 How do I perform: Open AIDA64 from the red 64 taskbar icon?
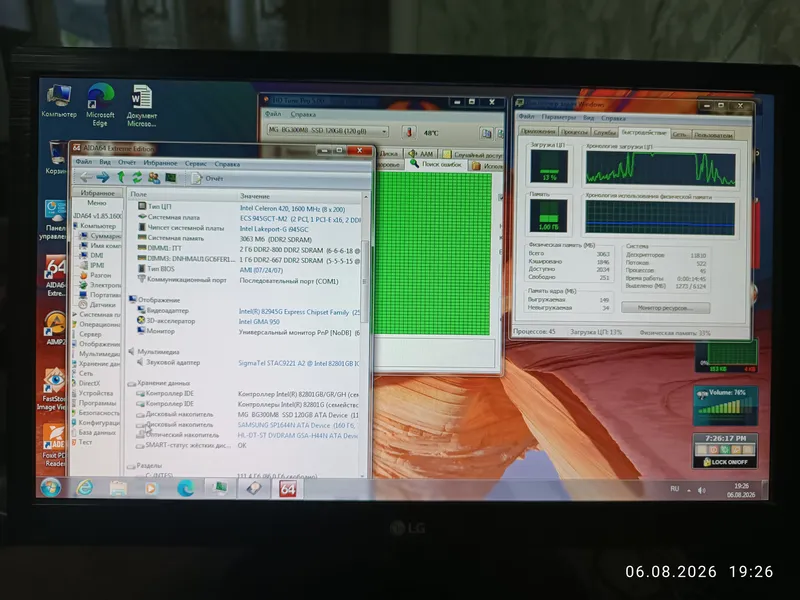click(x=287, y=489)
